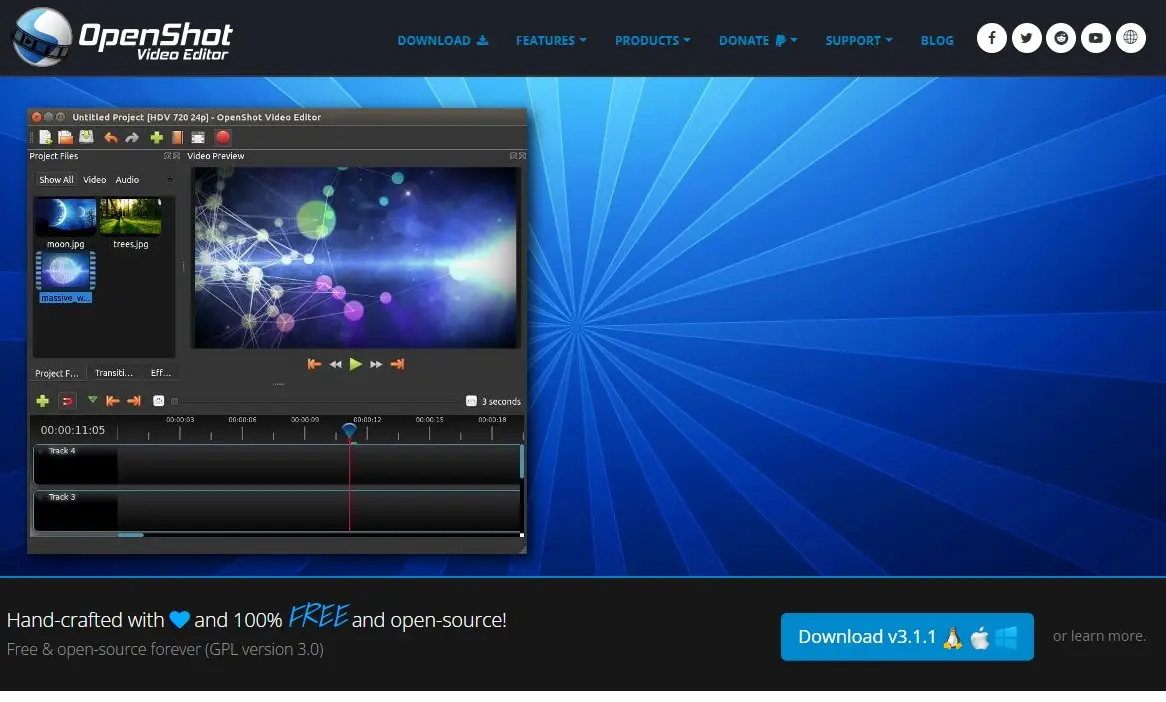Expand the Features menu
1166x702 pixels.
click(551, 41)
